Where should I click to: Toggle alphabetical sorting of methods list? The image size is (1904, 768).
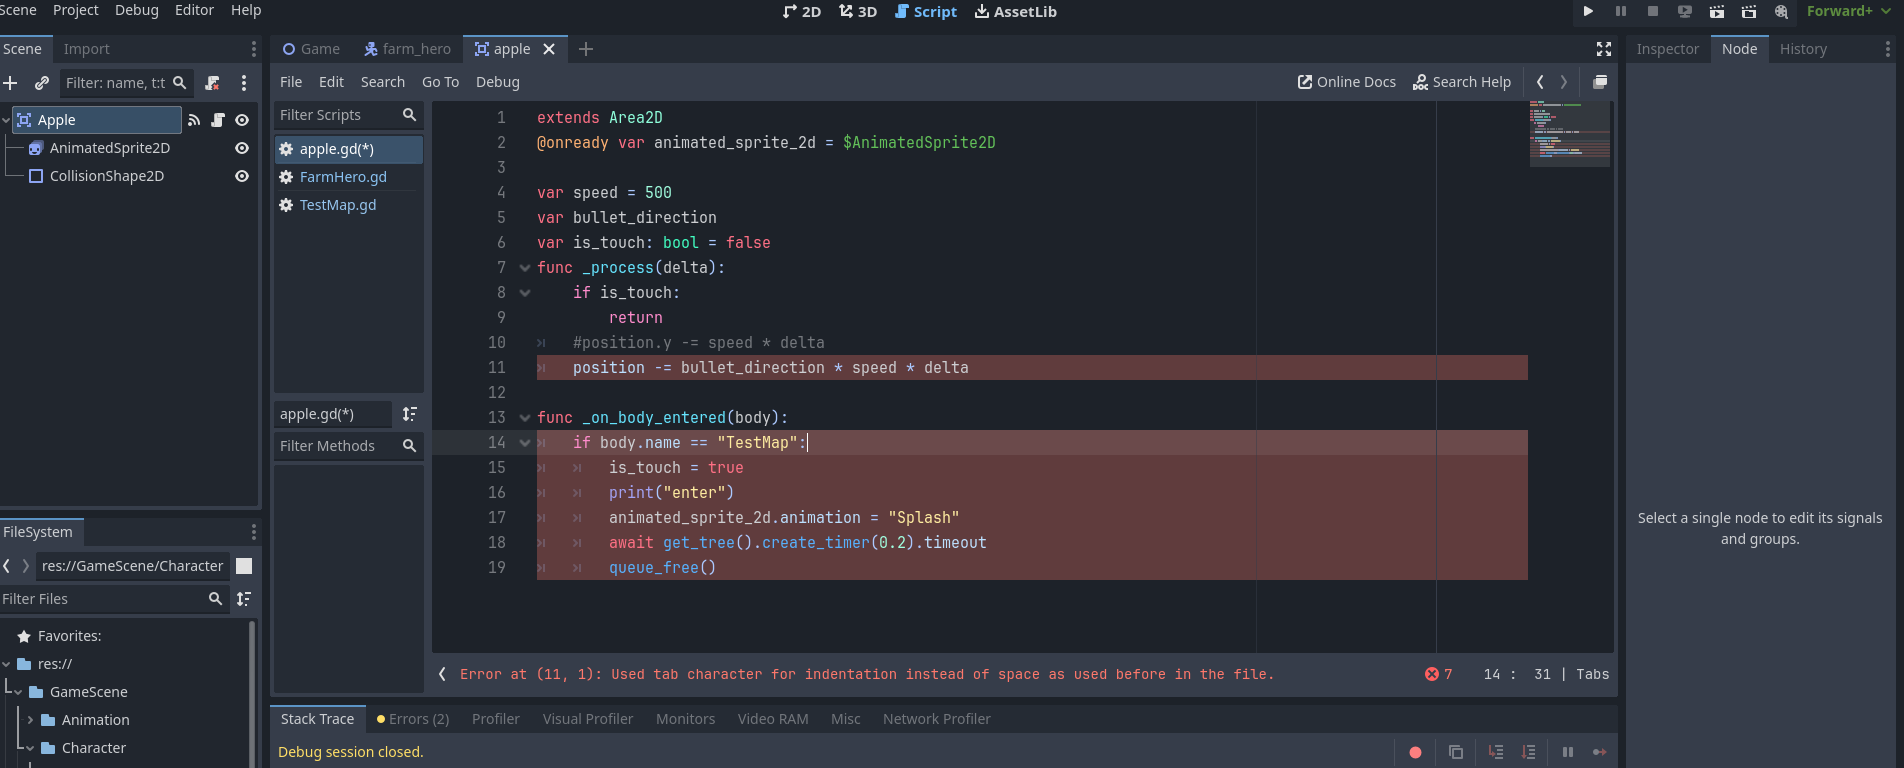(x=410, y=414)
